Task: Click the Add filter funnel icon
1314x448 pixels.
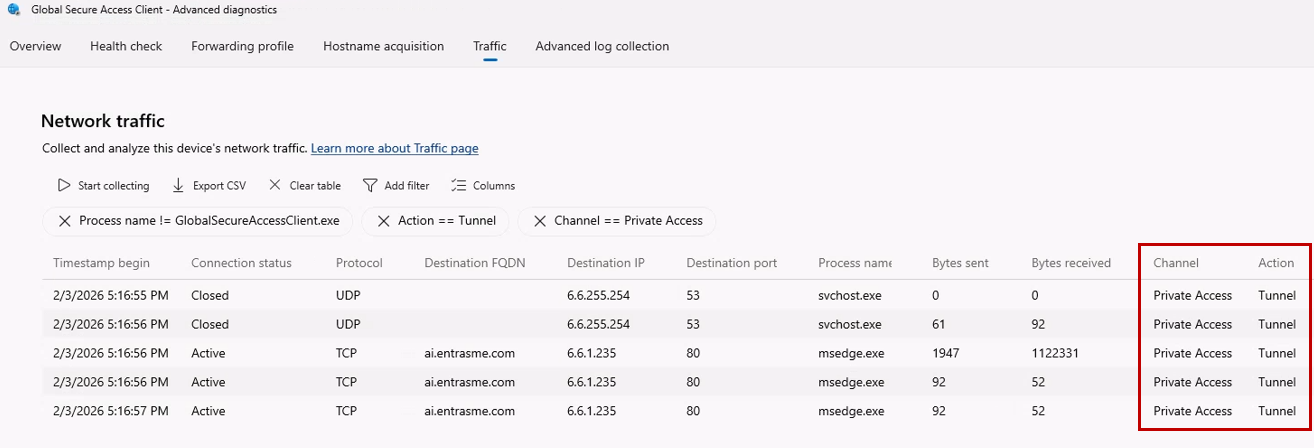Action: point(370,185)
